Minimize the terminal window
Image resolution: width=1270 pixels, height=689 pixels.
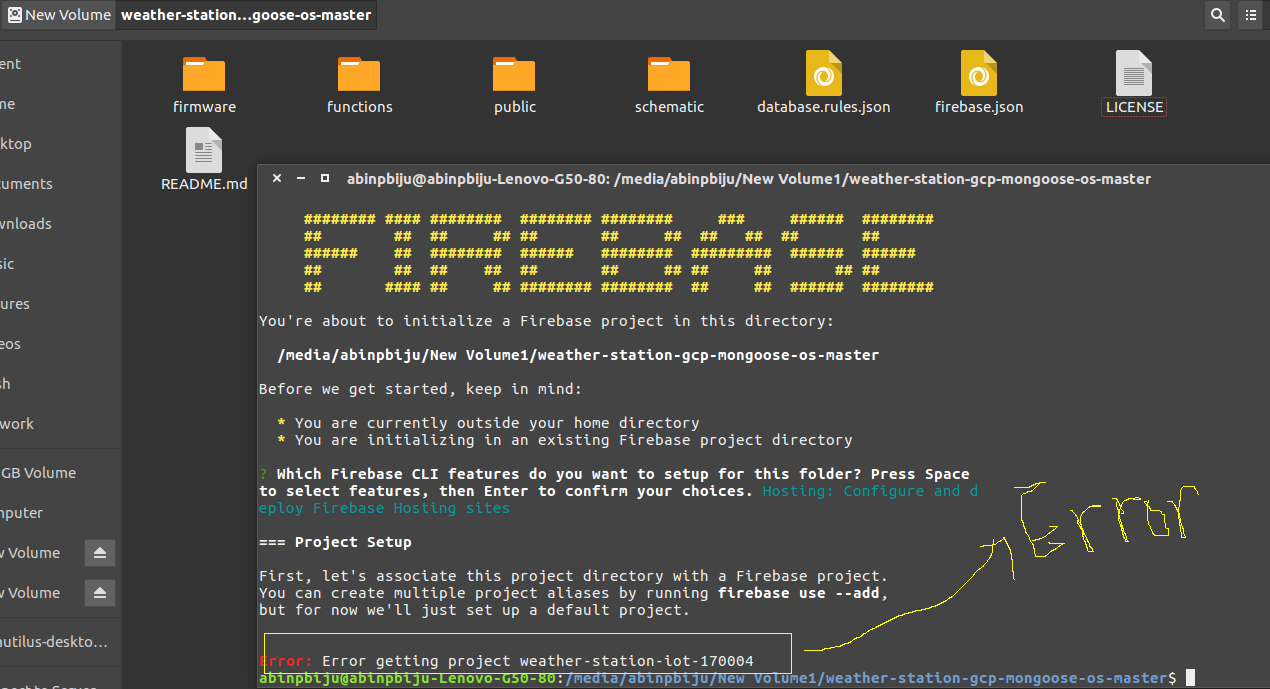[x=301, y=178]
